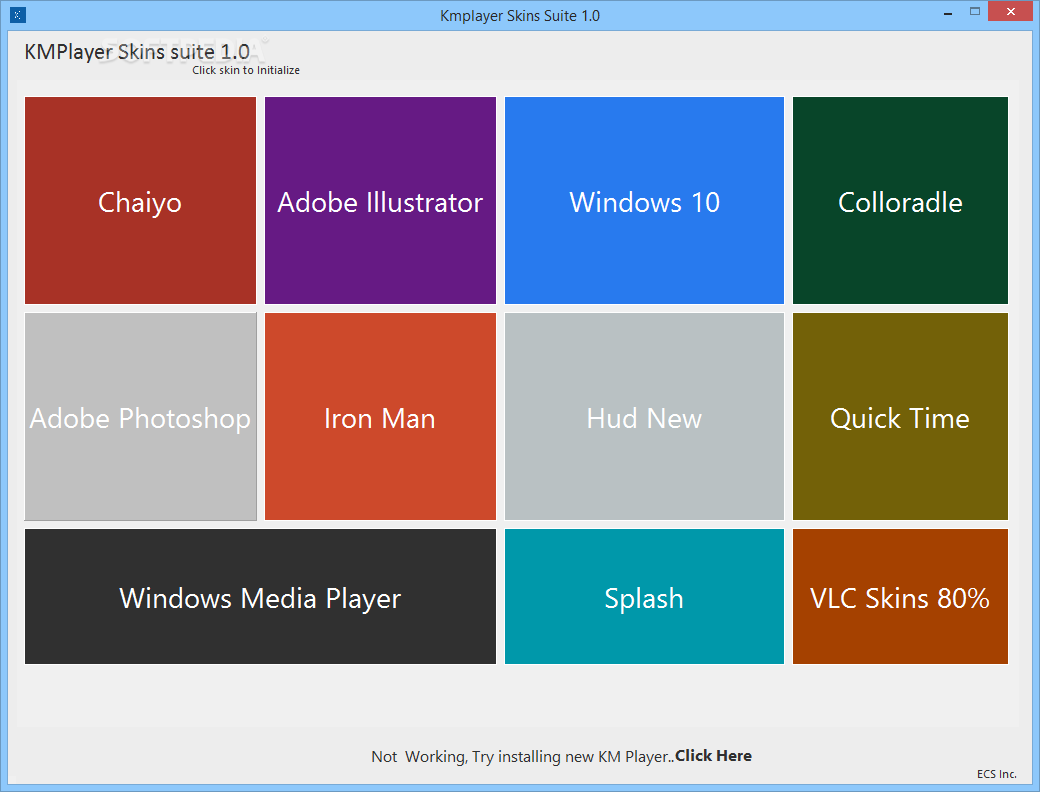
Task: Initialize the Windows Media Player skin
Action: coord(260,596)
